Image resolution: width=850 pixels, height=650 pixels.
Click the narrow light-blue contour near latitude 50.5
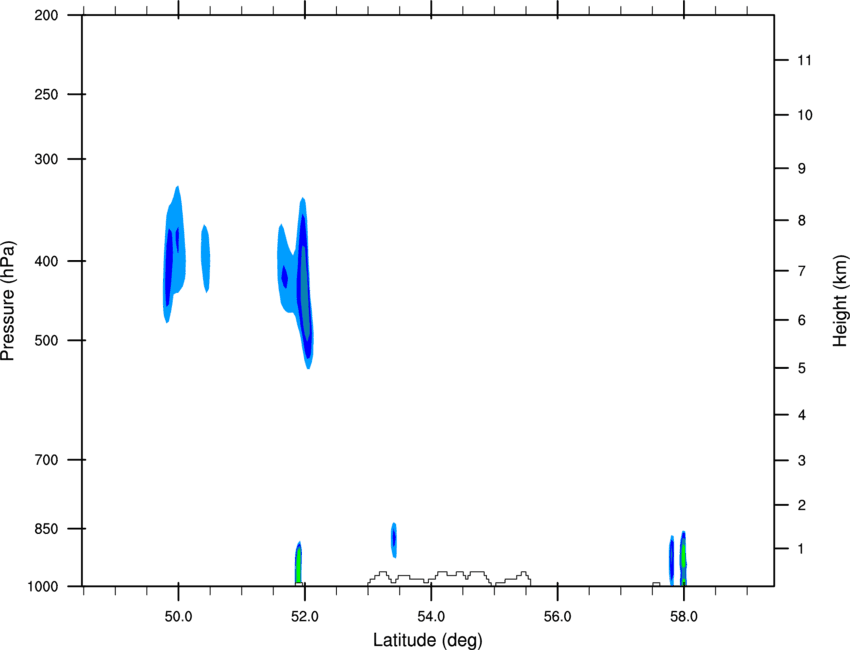205,259
